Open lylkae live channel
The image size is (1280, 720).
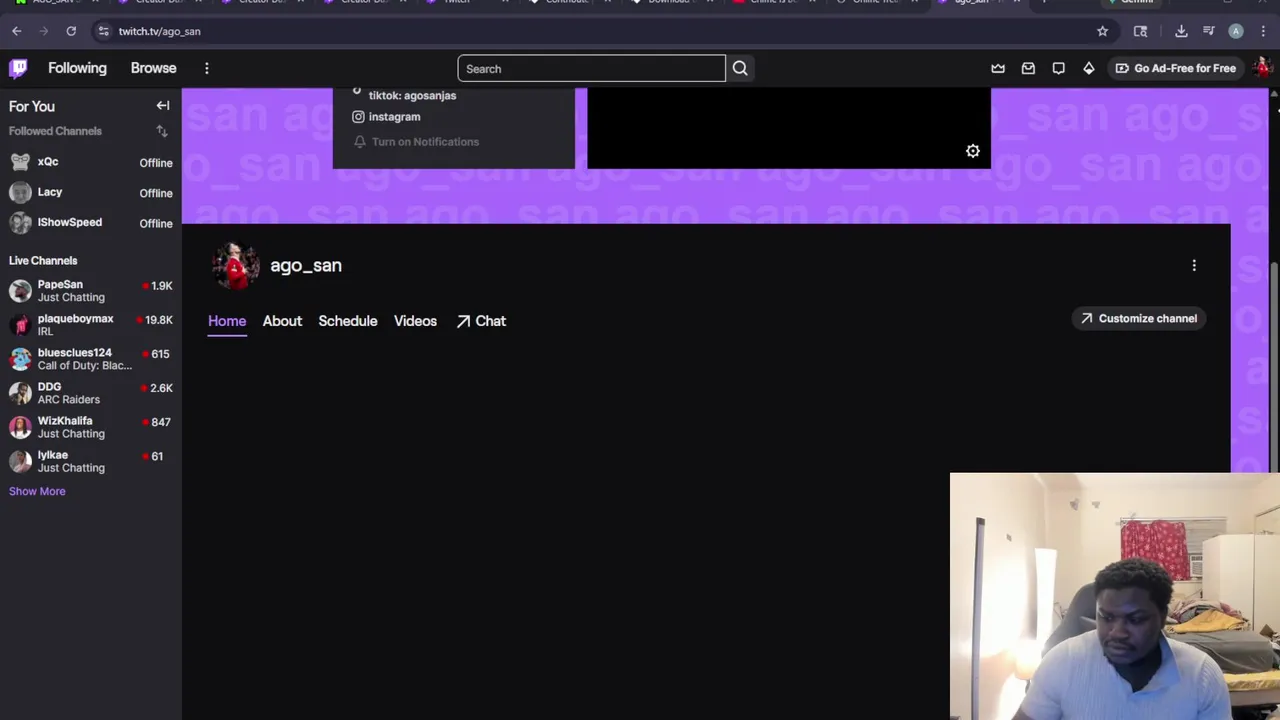click(91, 461)
